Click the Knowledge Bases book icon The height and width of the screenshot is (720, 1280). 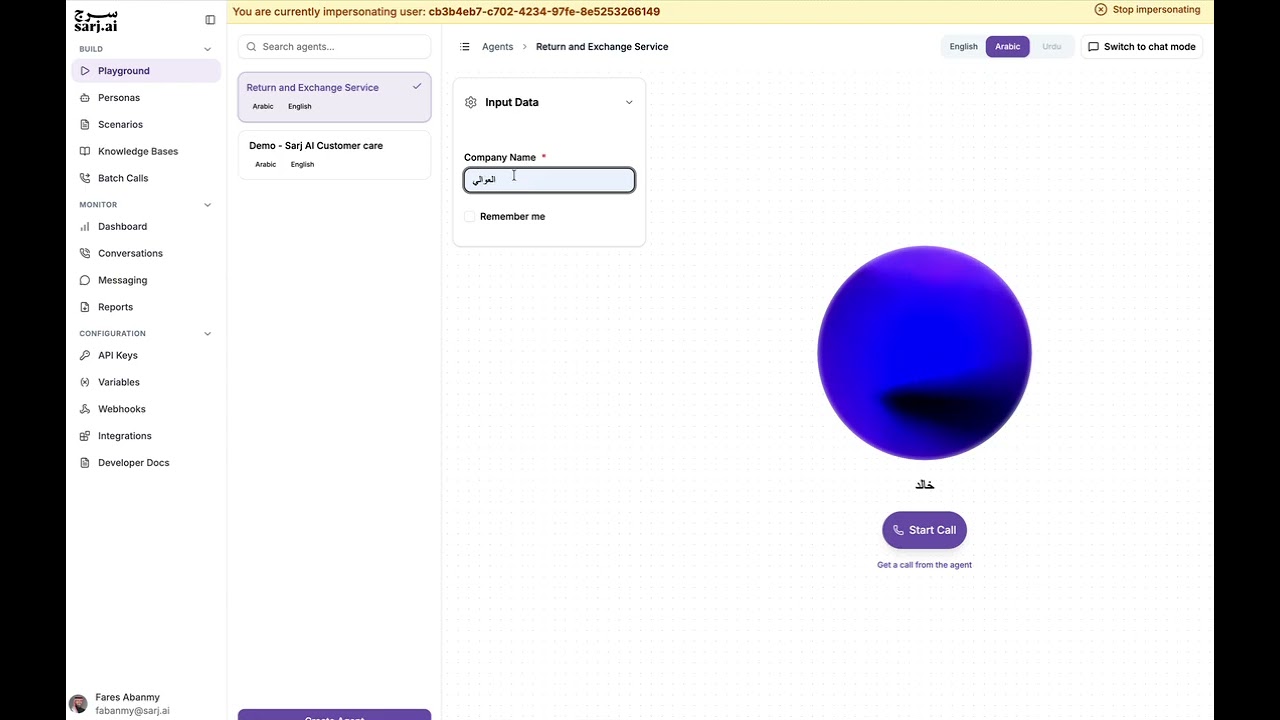pyautogui.click(x=86, y=152)
